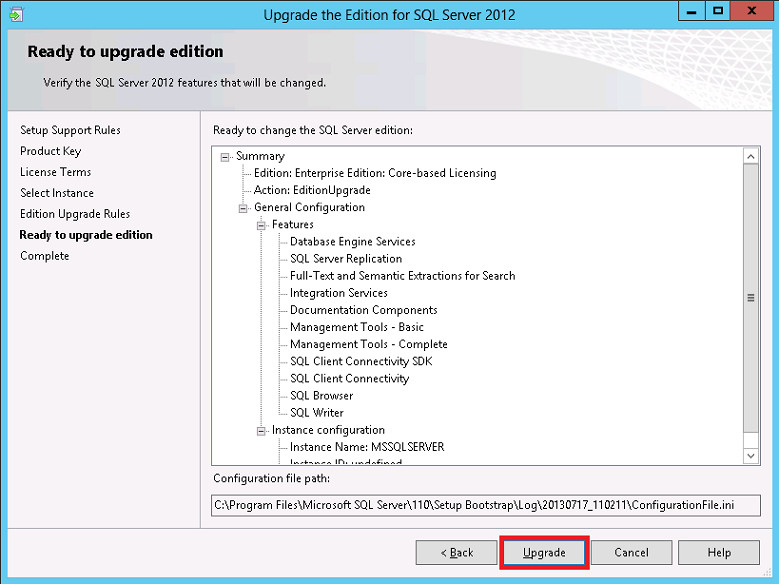Viewport: 779px width, 584px height.
Task: Select Full-Text and Semantic Extractions for Search
Action: 403,276
